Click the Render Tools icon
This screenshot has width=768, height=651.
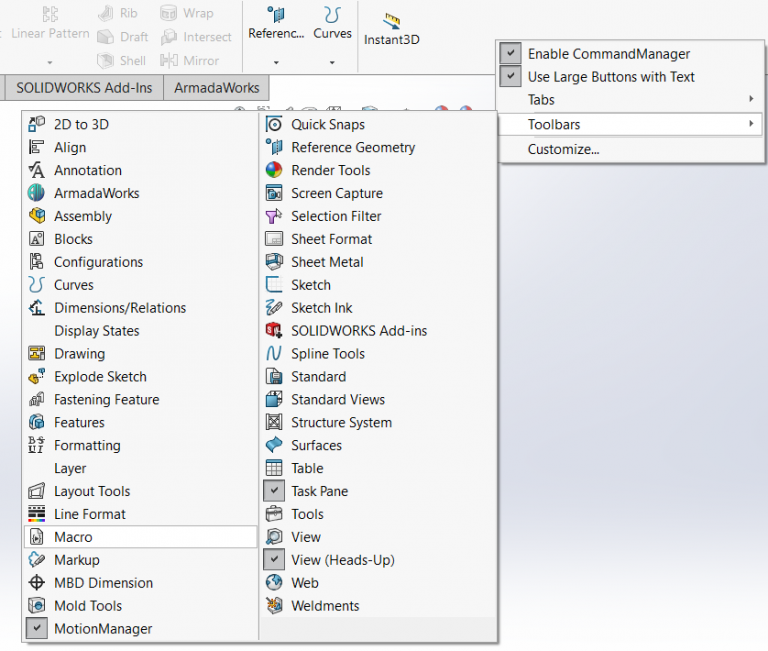(274, 170)
